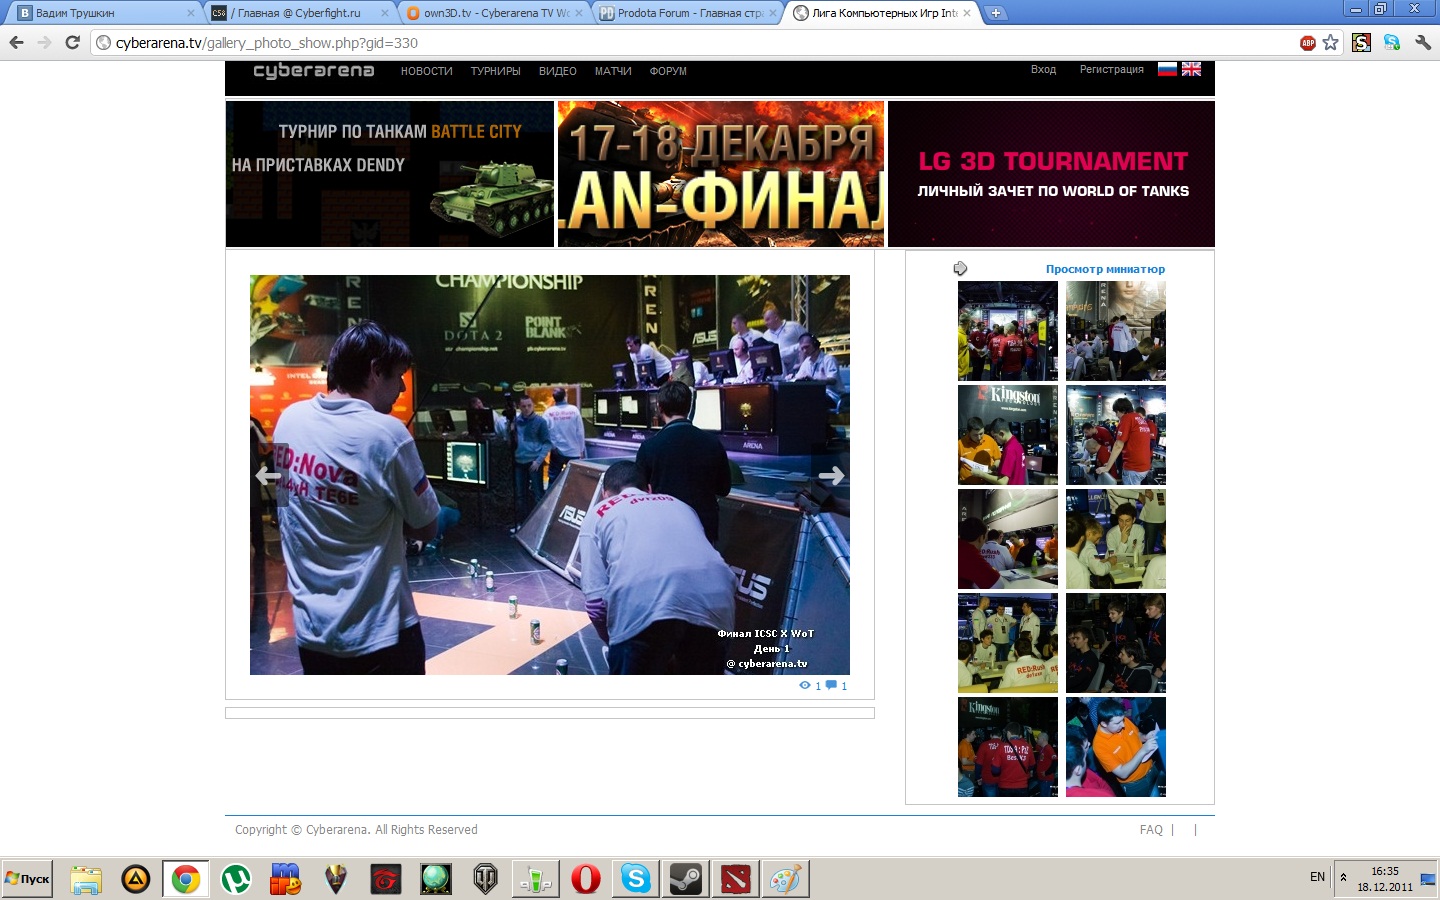Open Paint from the taskbar

tap(786, 879)
